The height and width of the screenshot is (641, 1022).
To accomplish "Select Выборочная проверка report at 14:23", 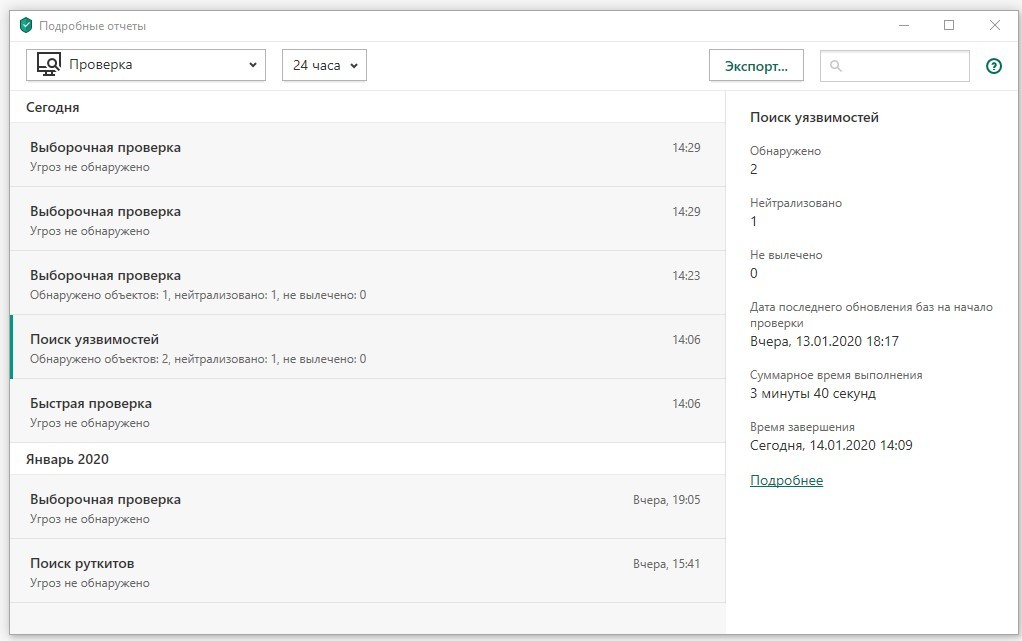I will point(368,283).
